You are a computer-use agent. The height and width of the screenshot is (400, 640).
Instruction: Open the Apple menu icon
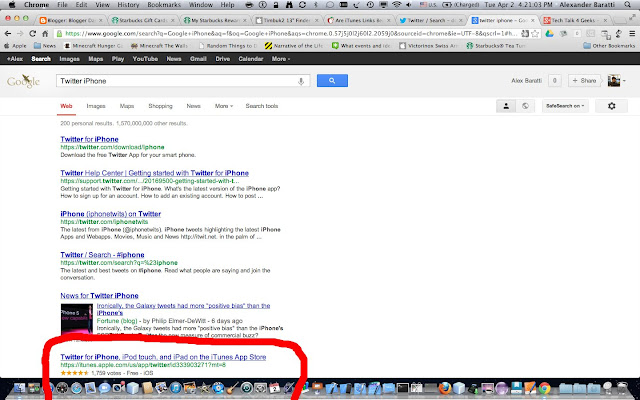tap(12, 5)
